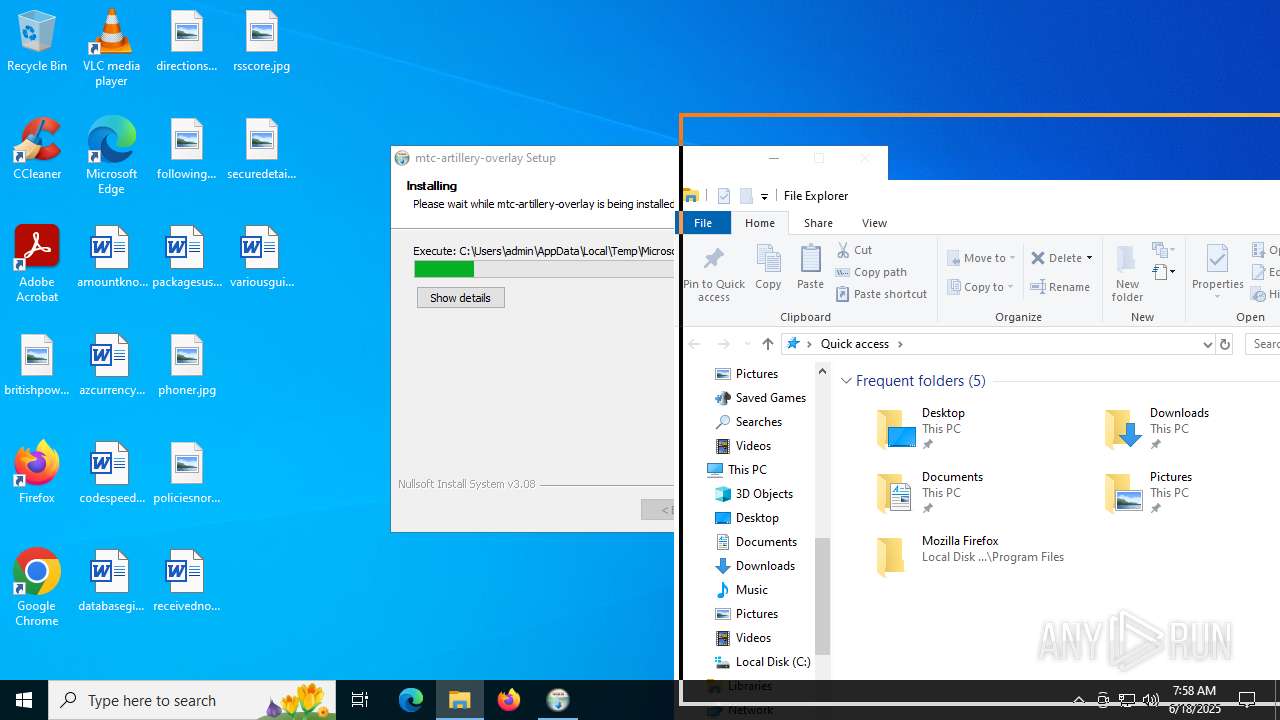Click the Rename command
This screenshot has height=720, width=1280.
[x=1060, y=287]
